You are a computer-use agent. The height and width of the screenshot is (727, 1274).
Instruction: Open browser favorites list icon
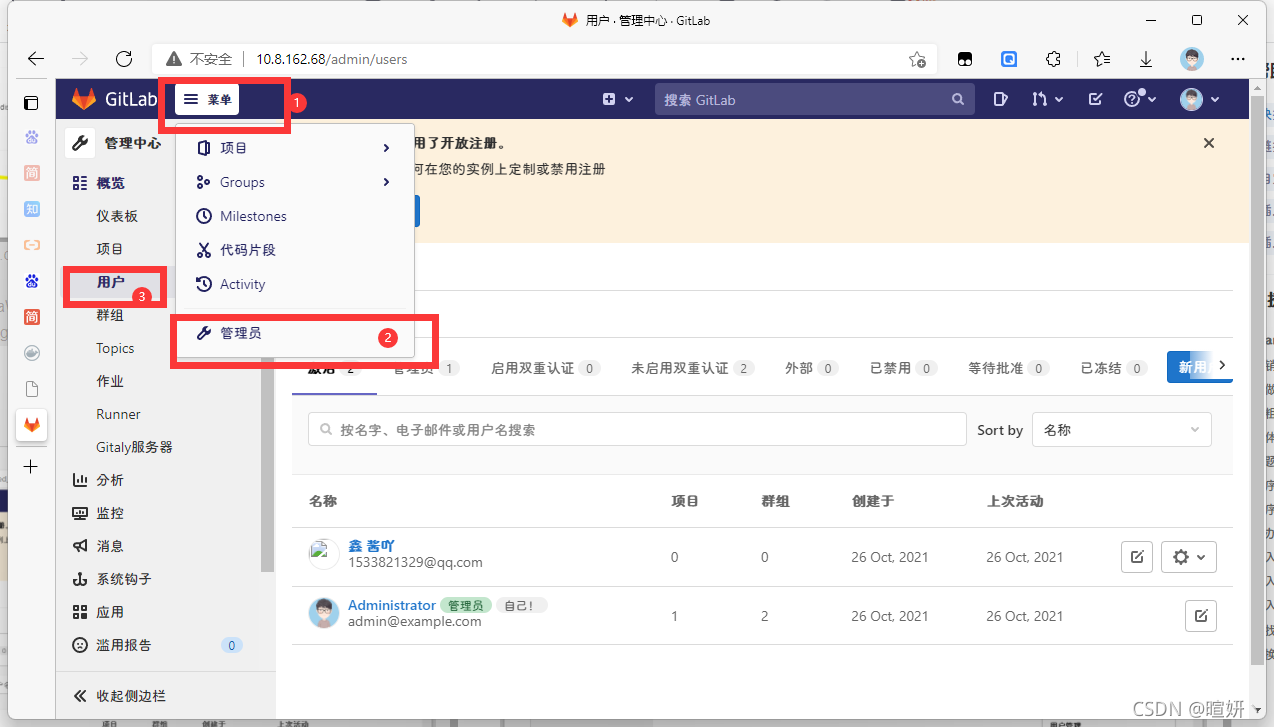coord(1102,59)
